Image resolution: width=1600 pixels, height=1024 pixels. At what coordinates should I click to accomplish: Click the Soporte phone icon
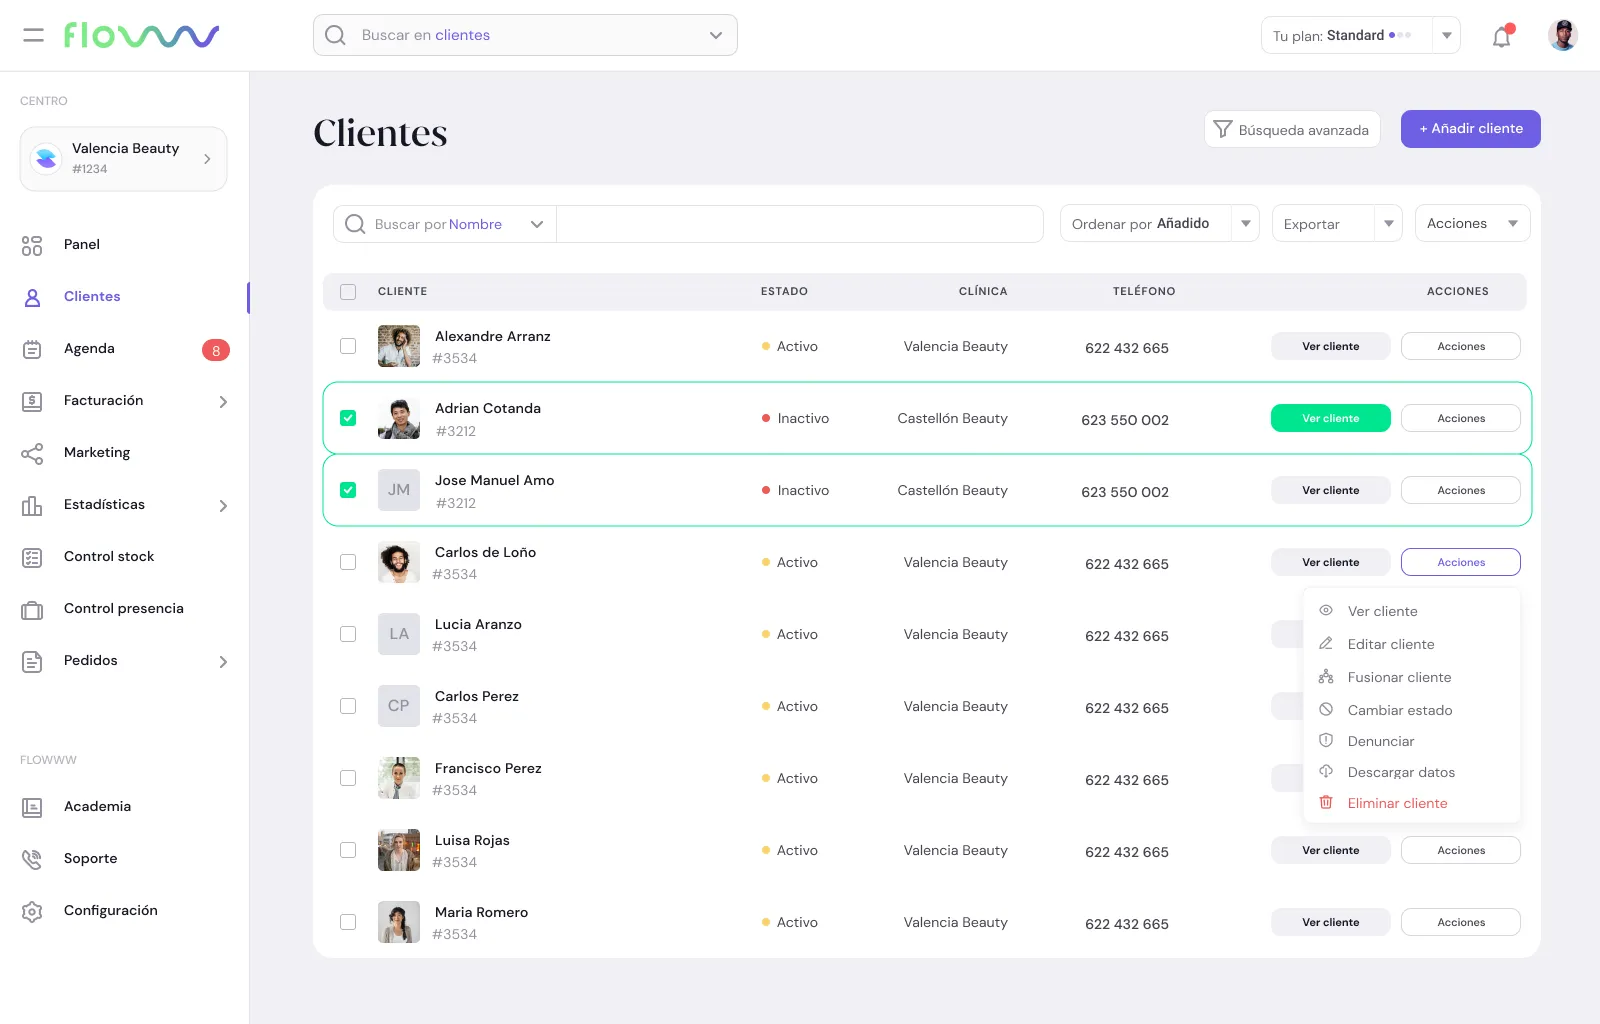[x=32, y=859]
